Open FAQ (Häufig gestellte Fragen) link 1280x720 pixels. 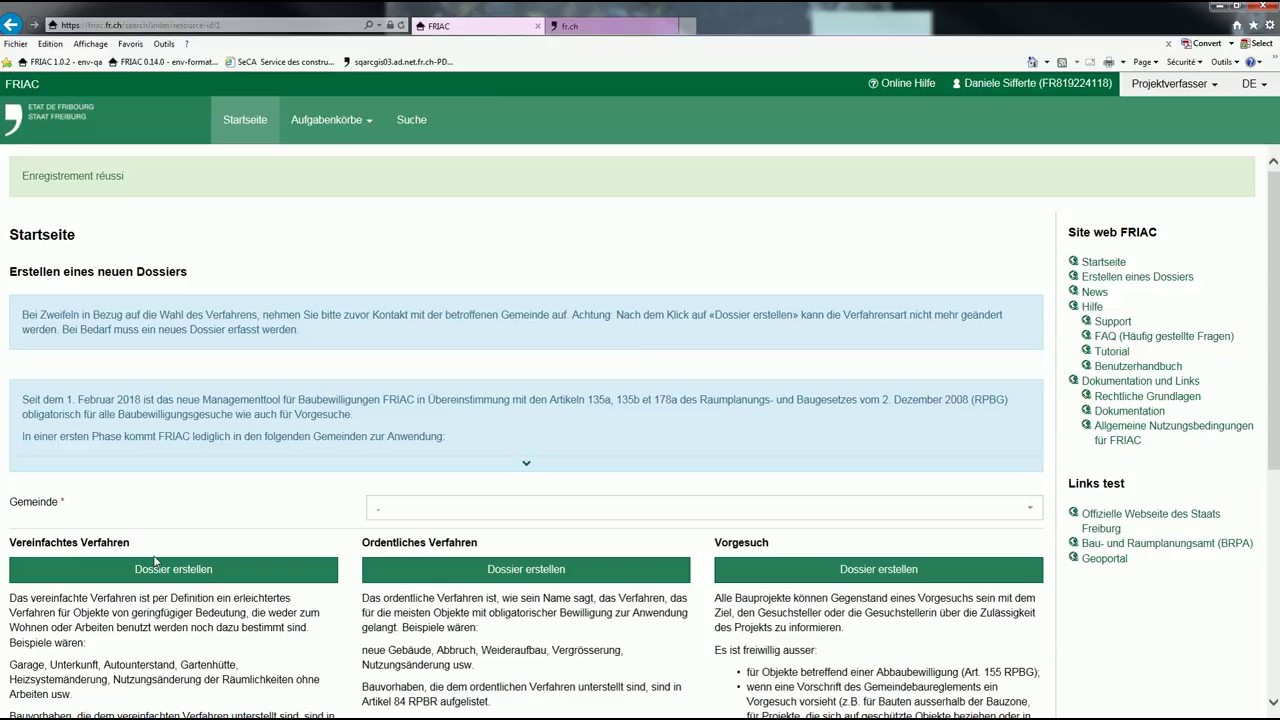[x=1164, y=337]
